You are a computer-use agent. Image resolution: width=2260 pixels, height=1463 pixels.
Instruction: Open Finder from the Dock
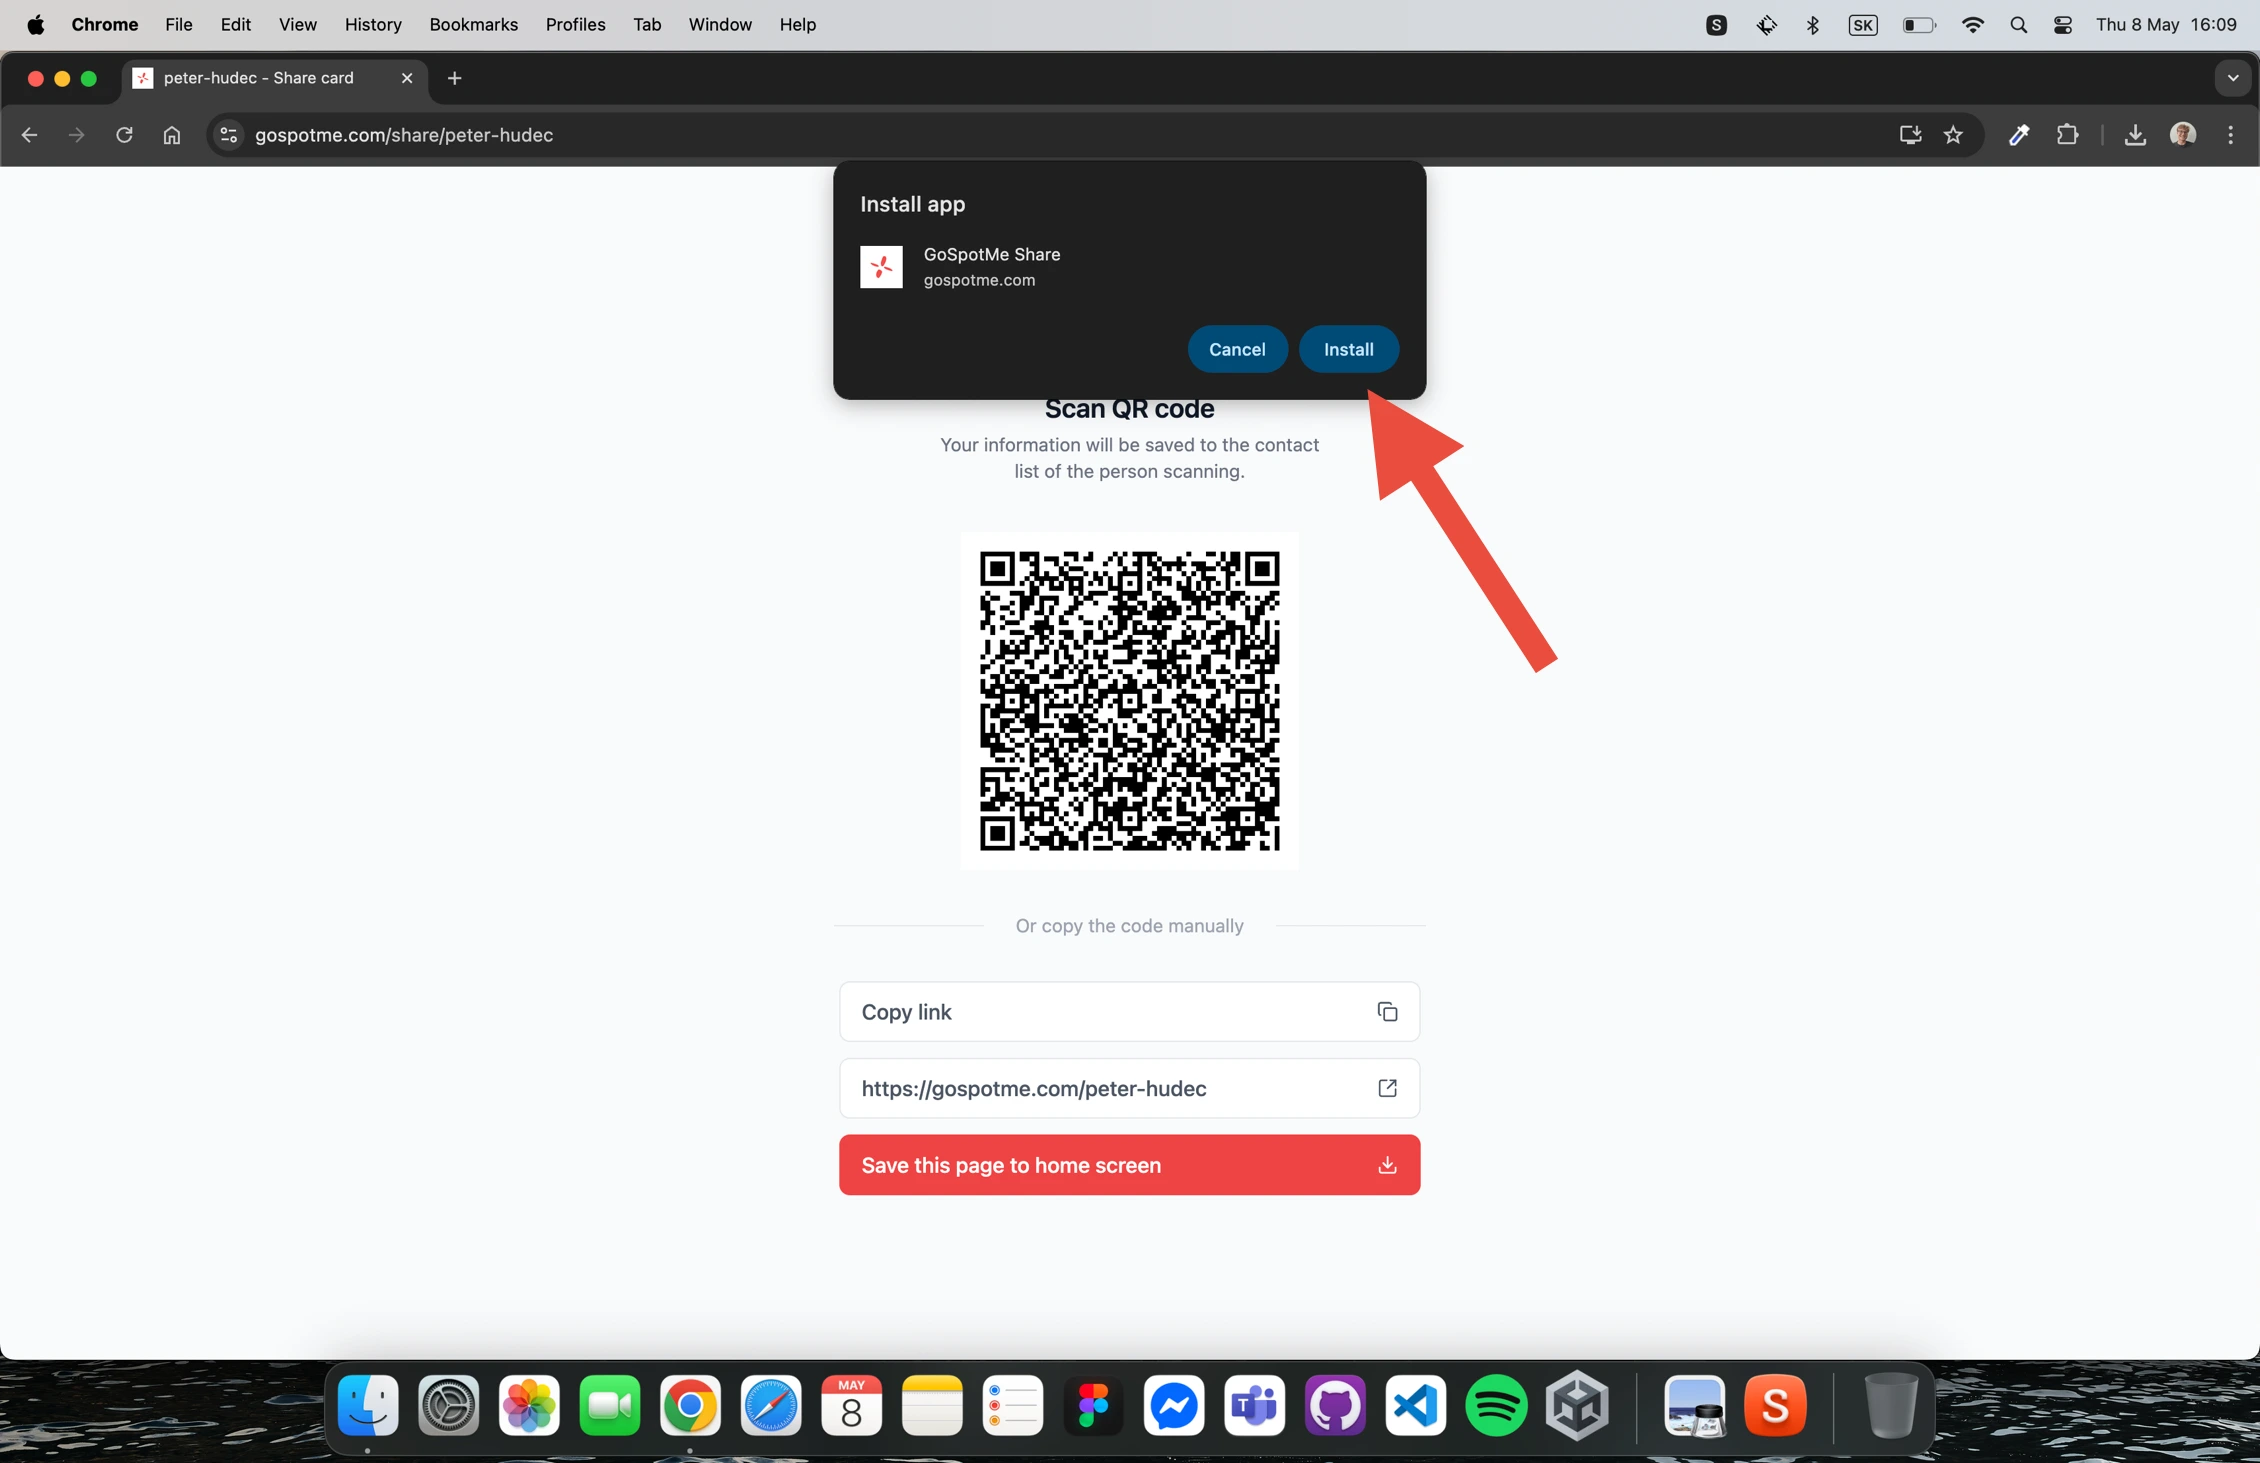point(368,1405)
